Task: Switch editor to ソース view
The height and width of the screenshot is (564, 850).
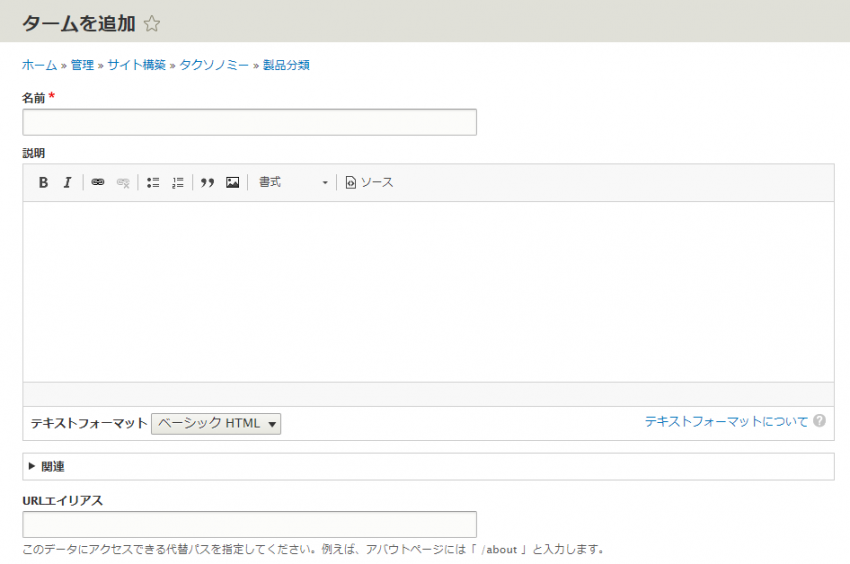Action: [369, 183]
